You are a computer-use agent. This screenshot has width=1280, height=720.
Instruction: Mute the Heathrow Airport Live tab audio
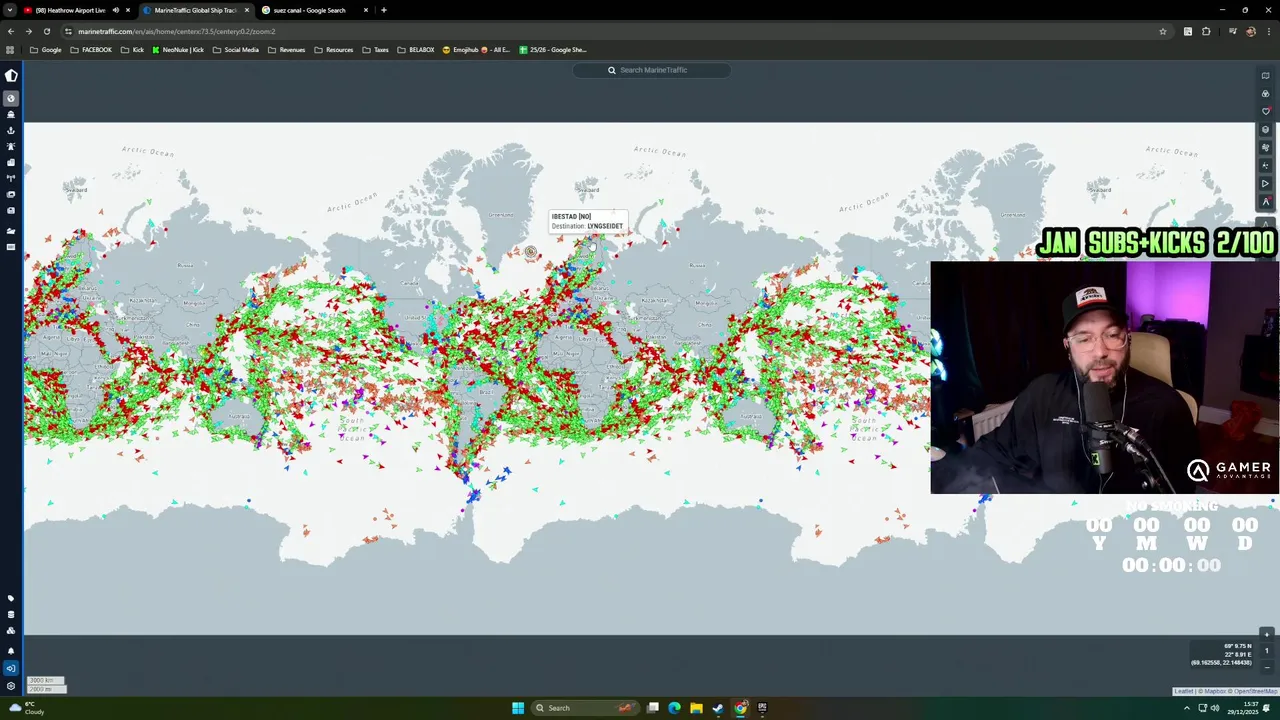pos(115,10)
